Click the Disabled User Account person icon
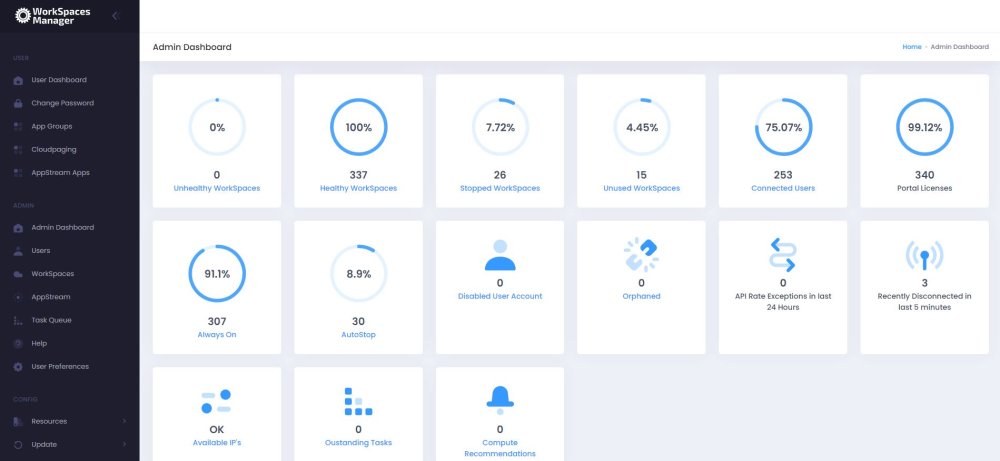This screenshot has height=461, width=1000. coord(500,255)
